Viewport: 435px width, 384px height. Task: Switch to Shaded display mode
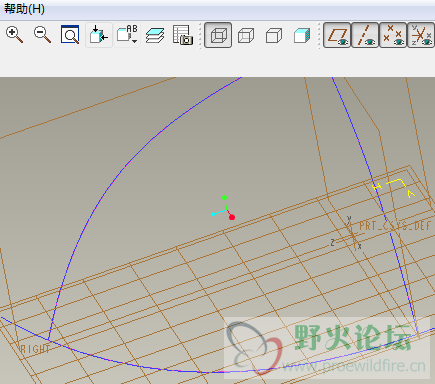[x=302, y=35]
